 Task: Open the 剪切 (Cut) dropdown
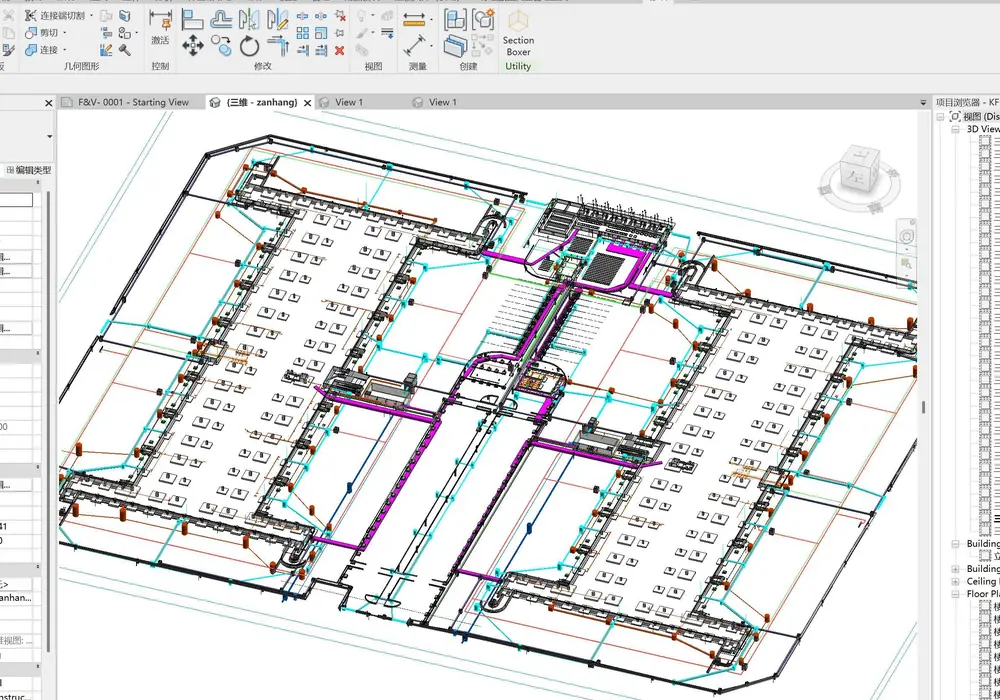click(64, 33)
